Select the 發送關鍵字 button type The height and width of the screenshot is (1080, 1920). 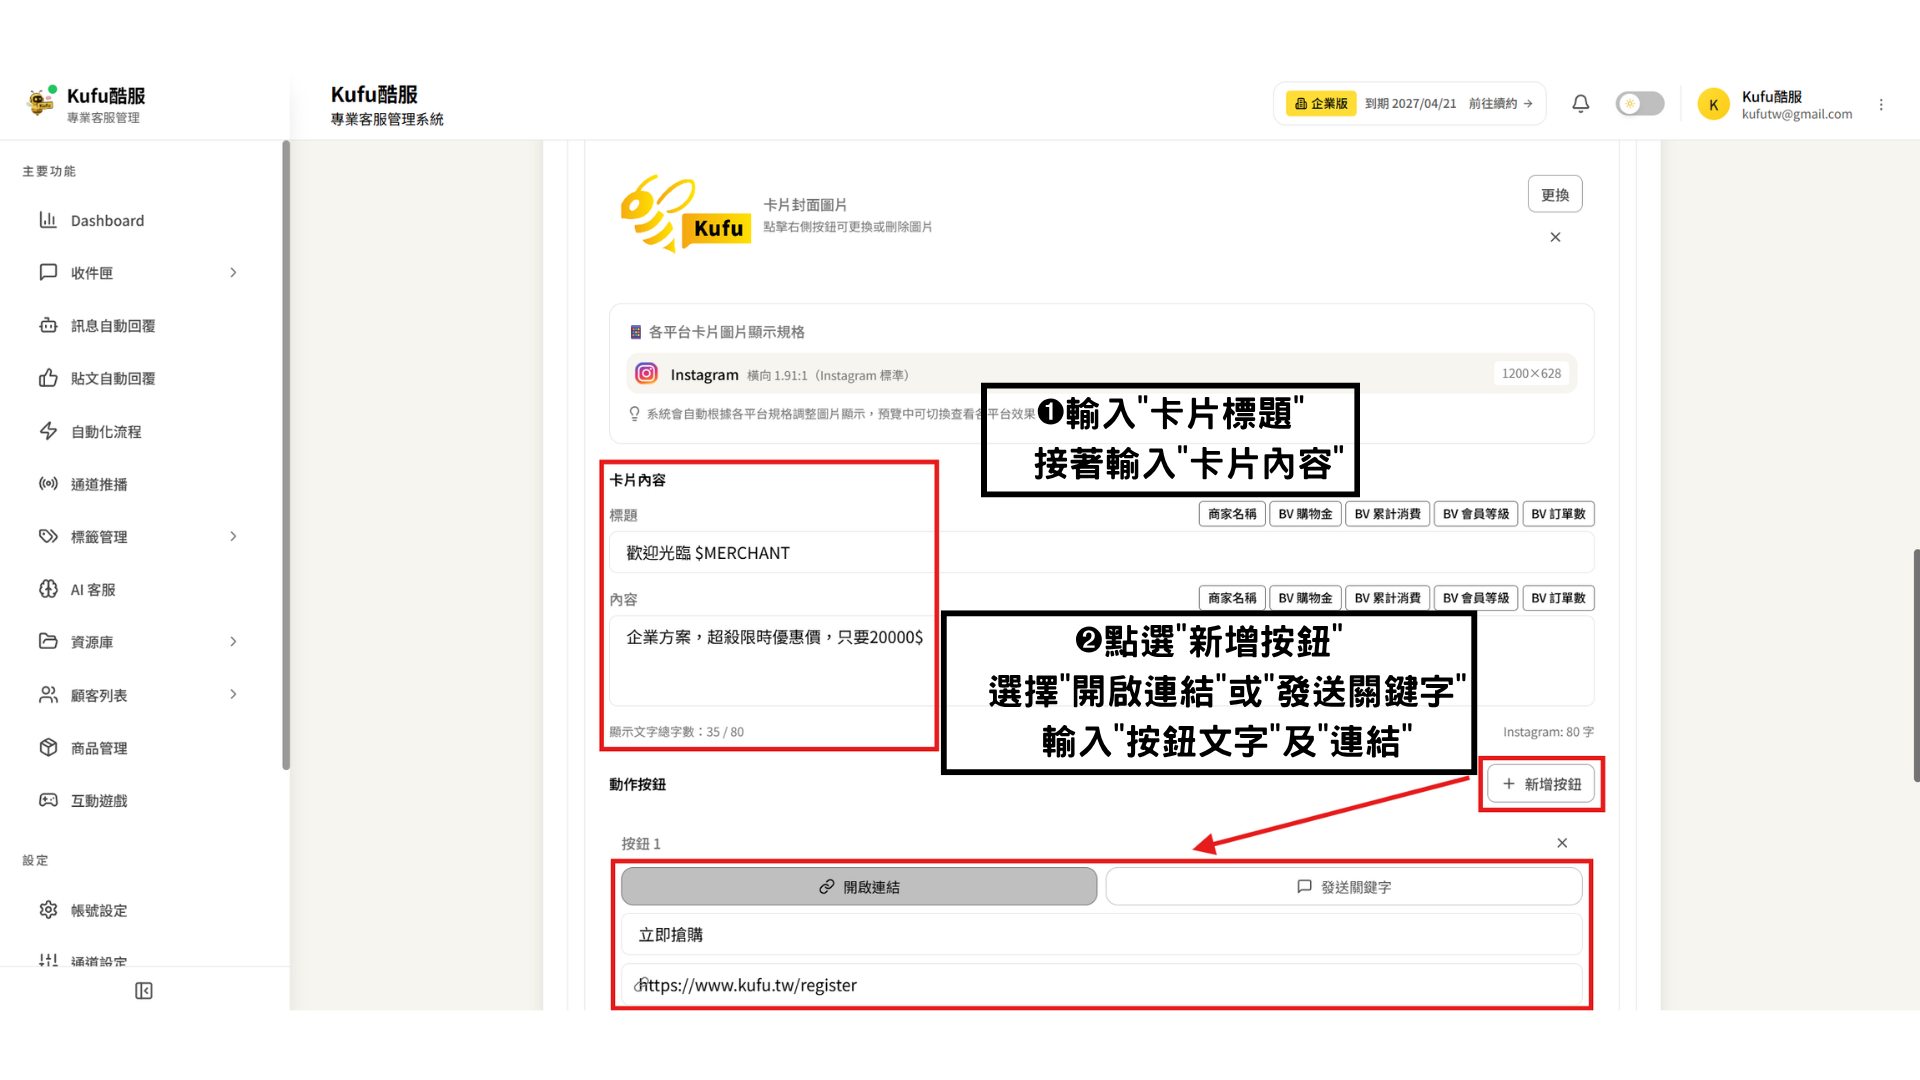[1344, 887]
